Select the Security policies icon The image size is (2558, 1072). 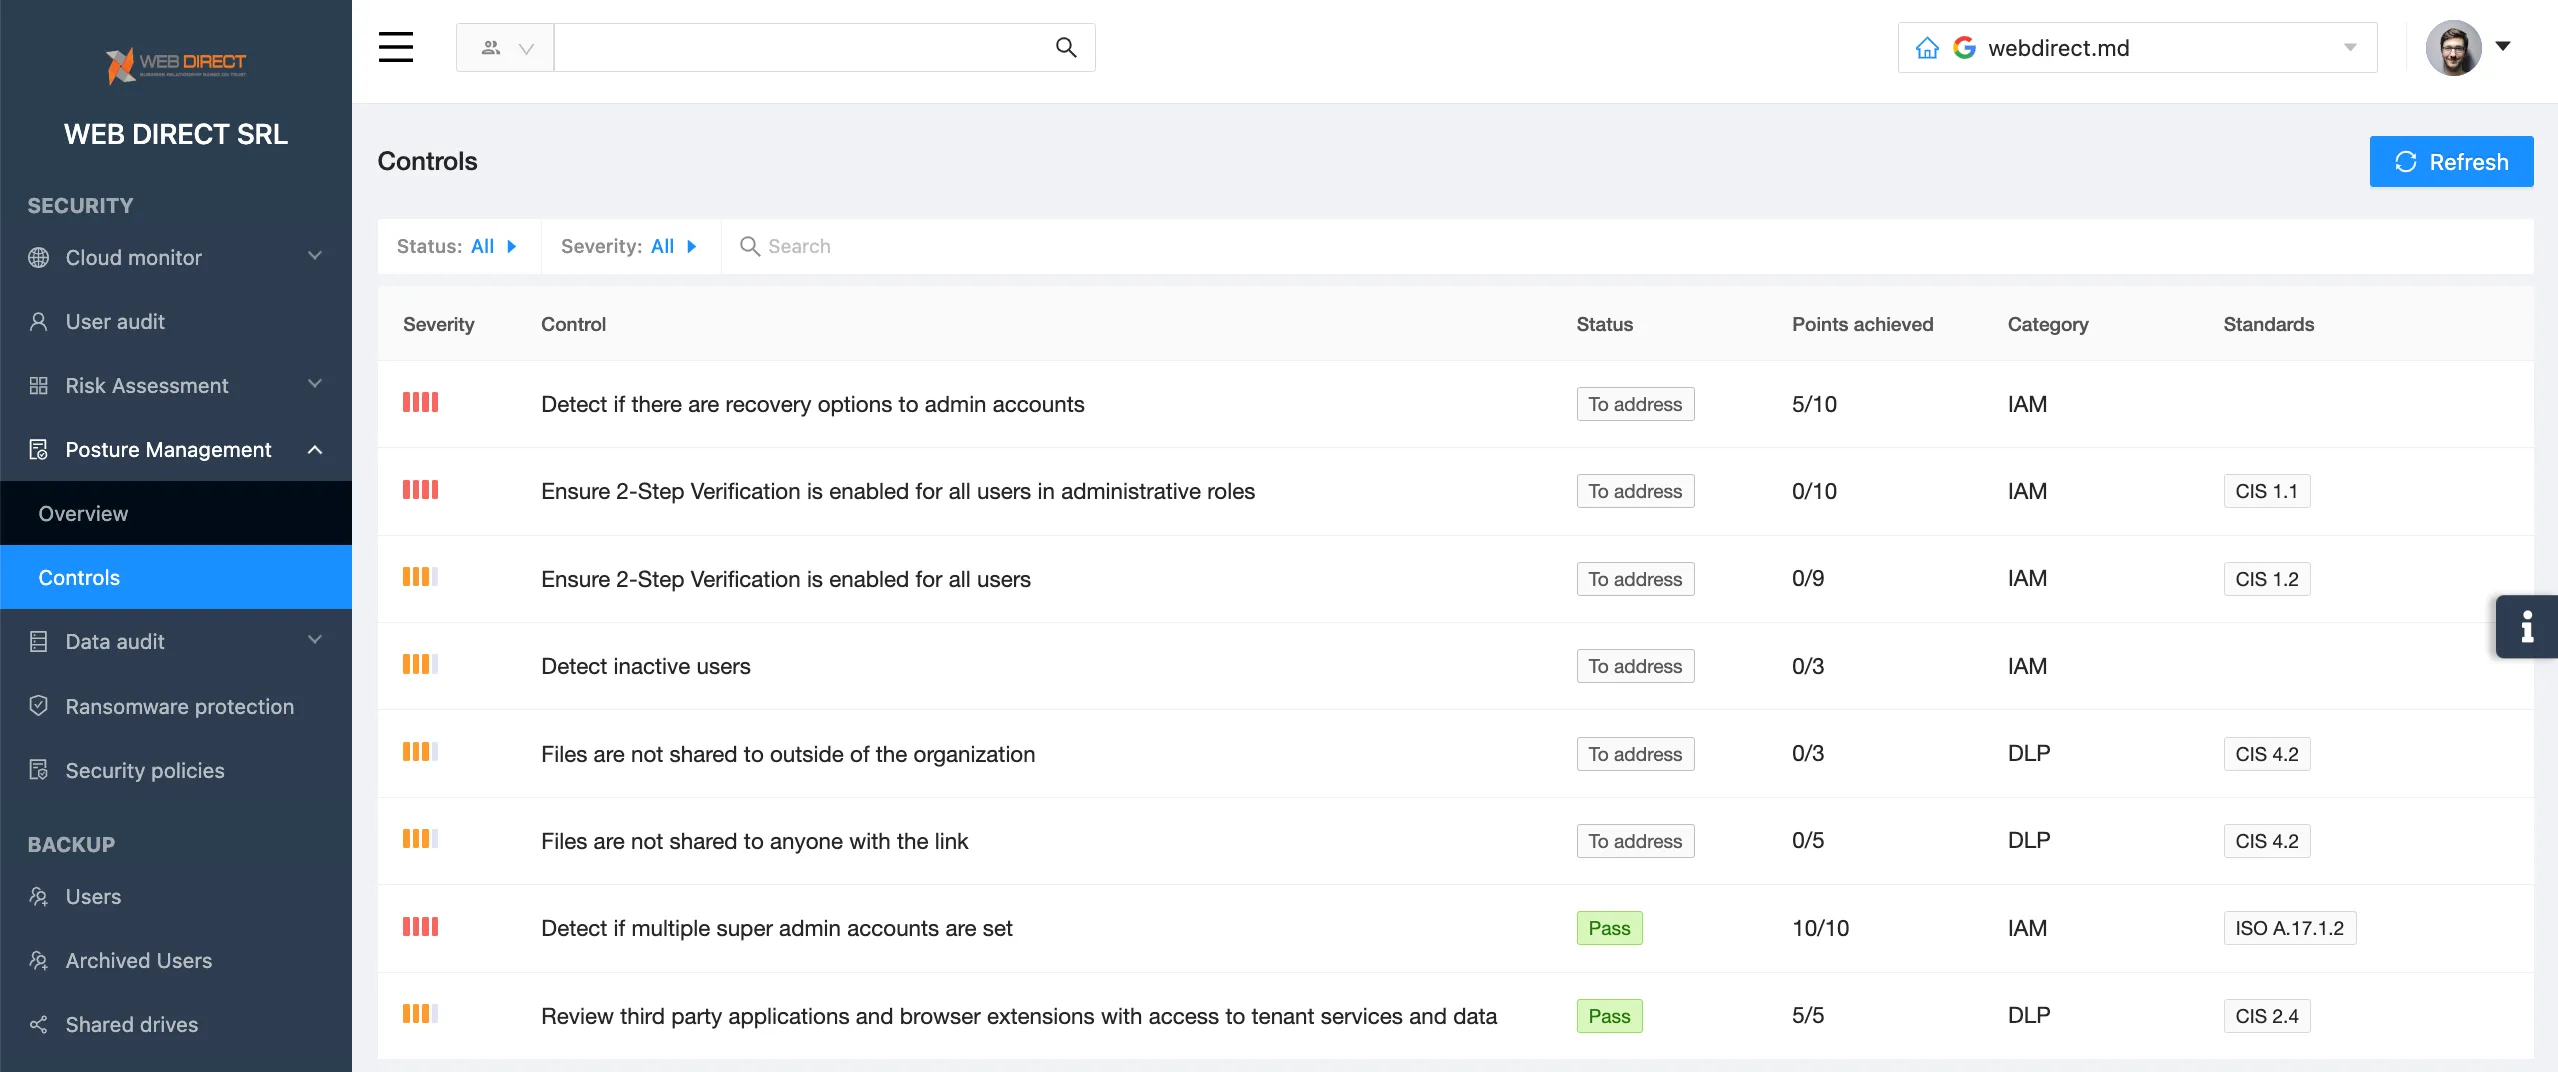pos(38,770)
